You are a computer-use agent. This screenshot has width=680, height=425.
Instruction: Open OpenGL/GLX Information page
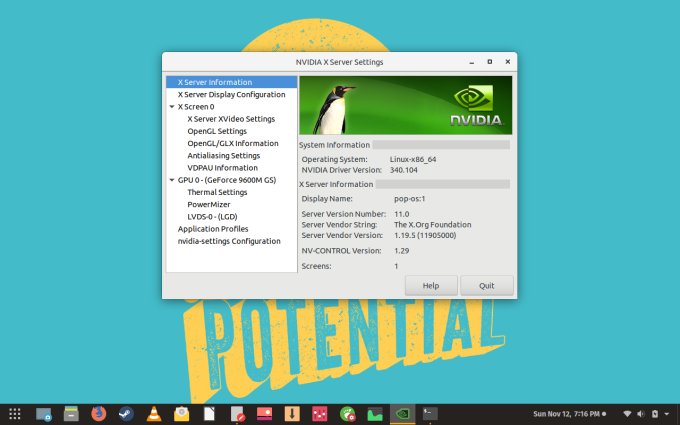click(233, 143)
